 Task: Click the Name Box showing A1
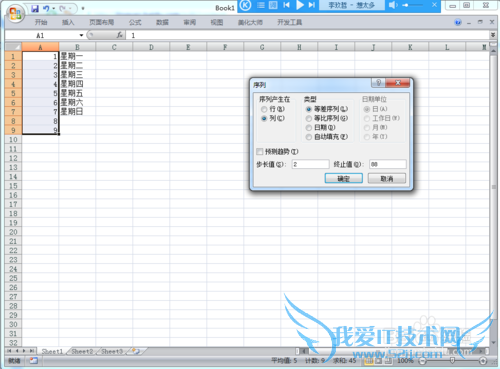point(40,35)
